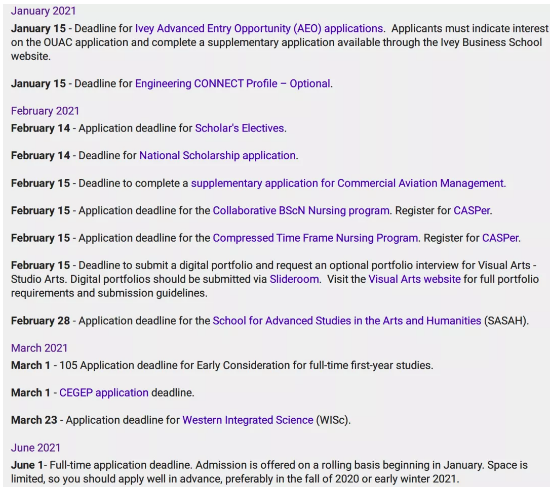The width and height of the screenshot is (553, 491).
Task: Open School for Advanced Studies in the Arts and Humanities
Action: coord(347,321)
